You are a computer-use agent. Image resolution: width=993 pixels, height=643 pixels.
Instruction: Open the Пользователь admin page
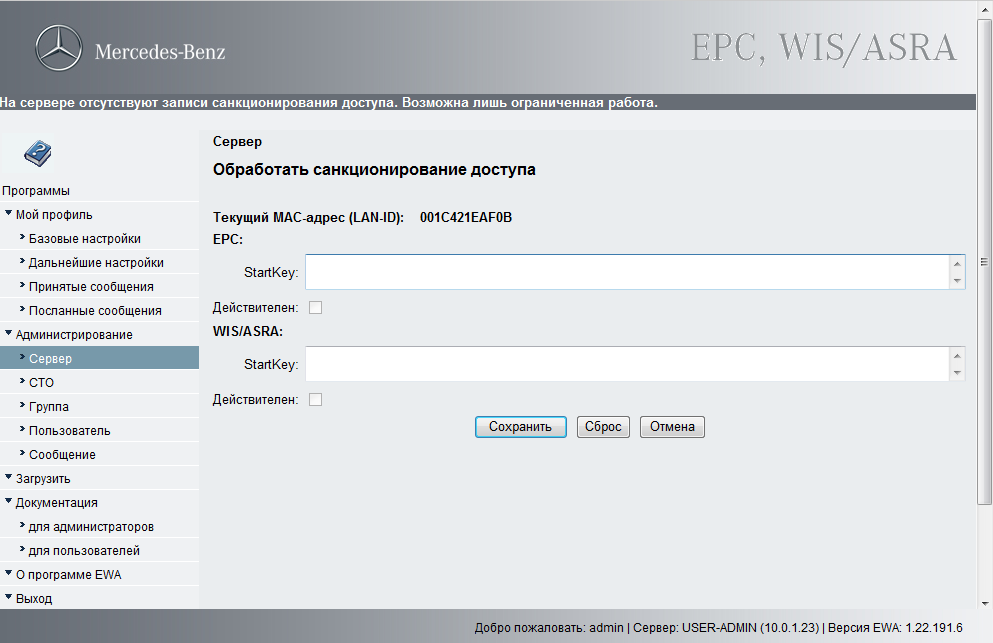click(70, 431)
